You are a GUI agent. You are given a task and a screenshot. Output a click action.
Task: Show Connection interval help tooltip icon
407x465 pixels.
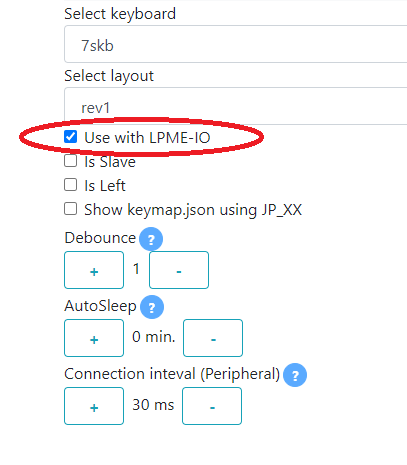click(295, 375)
